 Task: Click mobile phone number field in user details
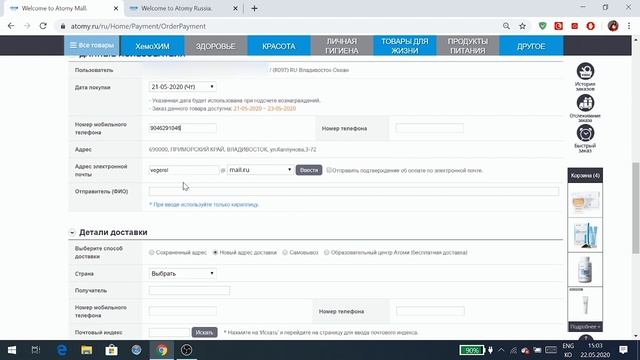[182, 128]
